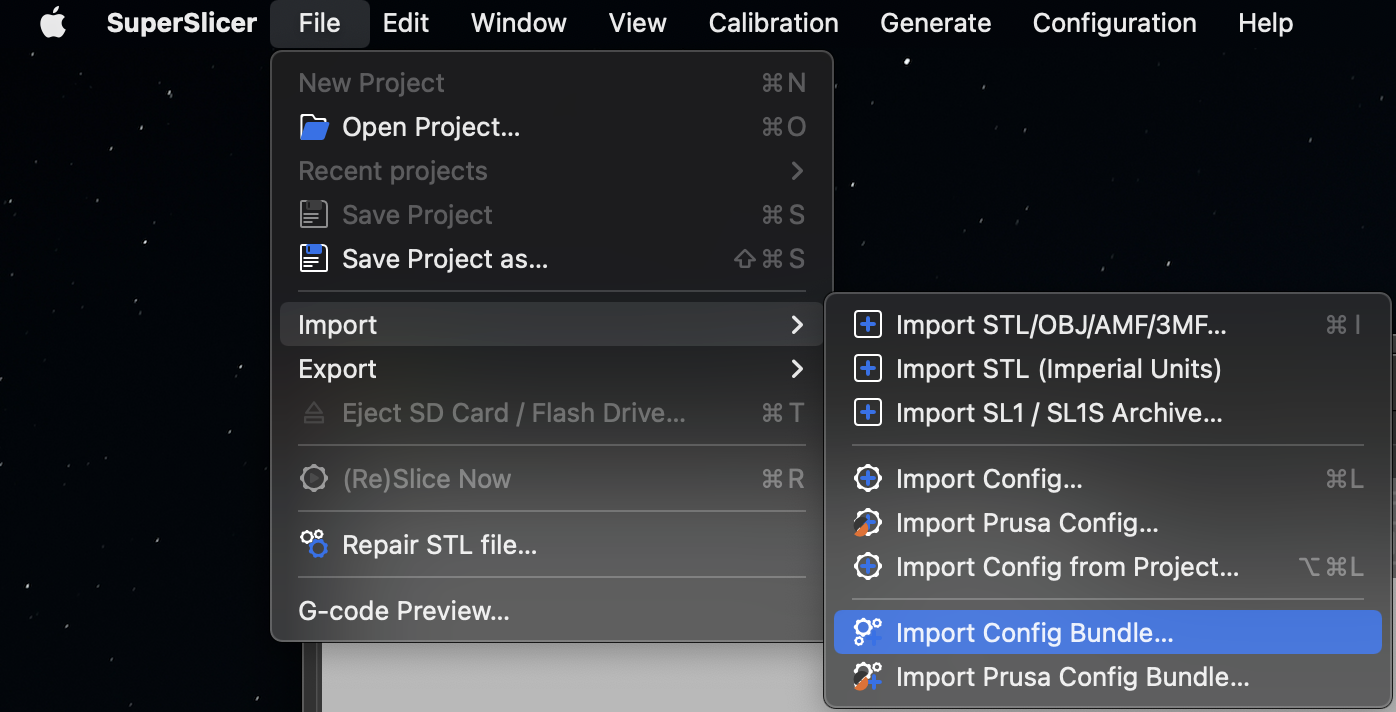
Task: Expand the Import submenu arrow
Action: 797,324
